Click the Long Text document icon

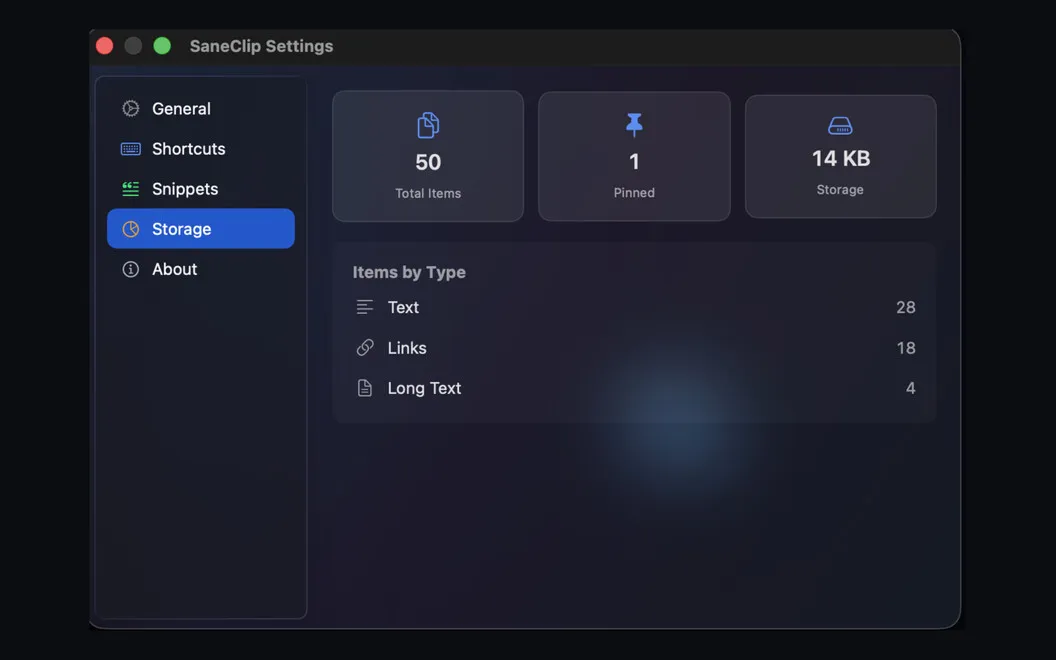pos(364,388)
